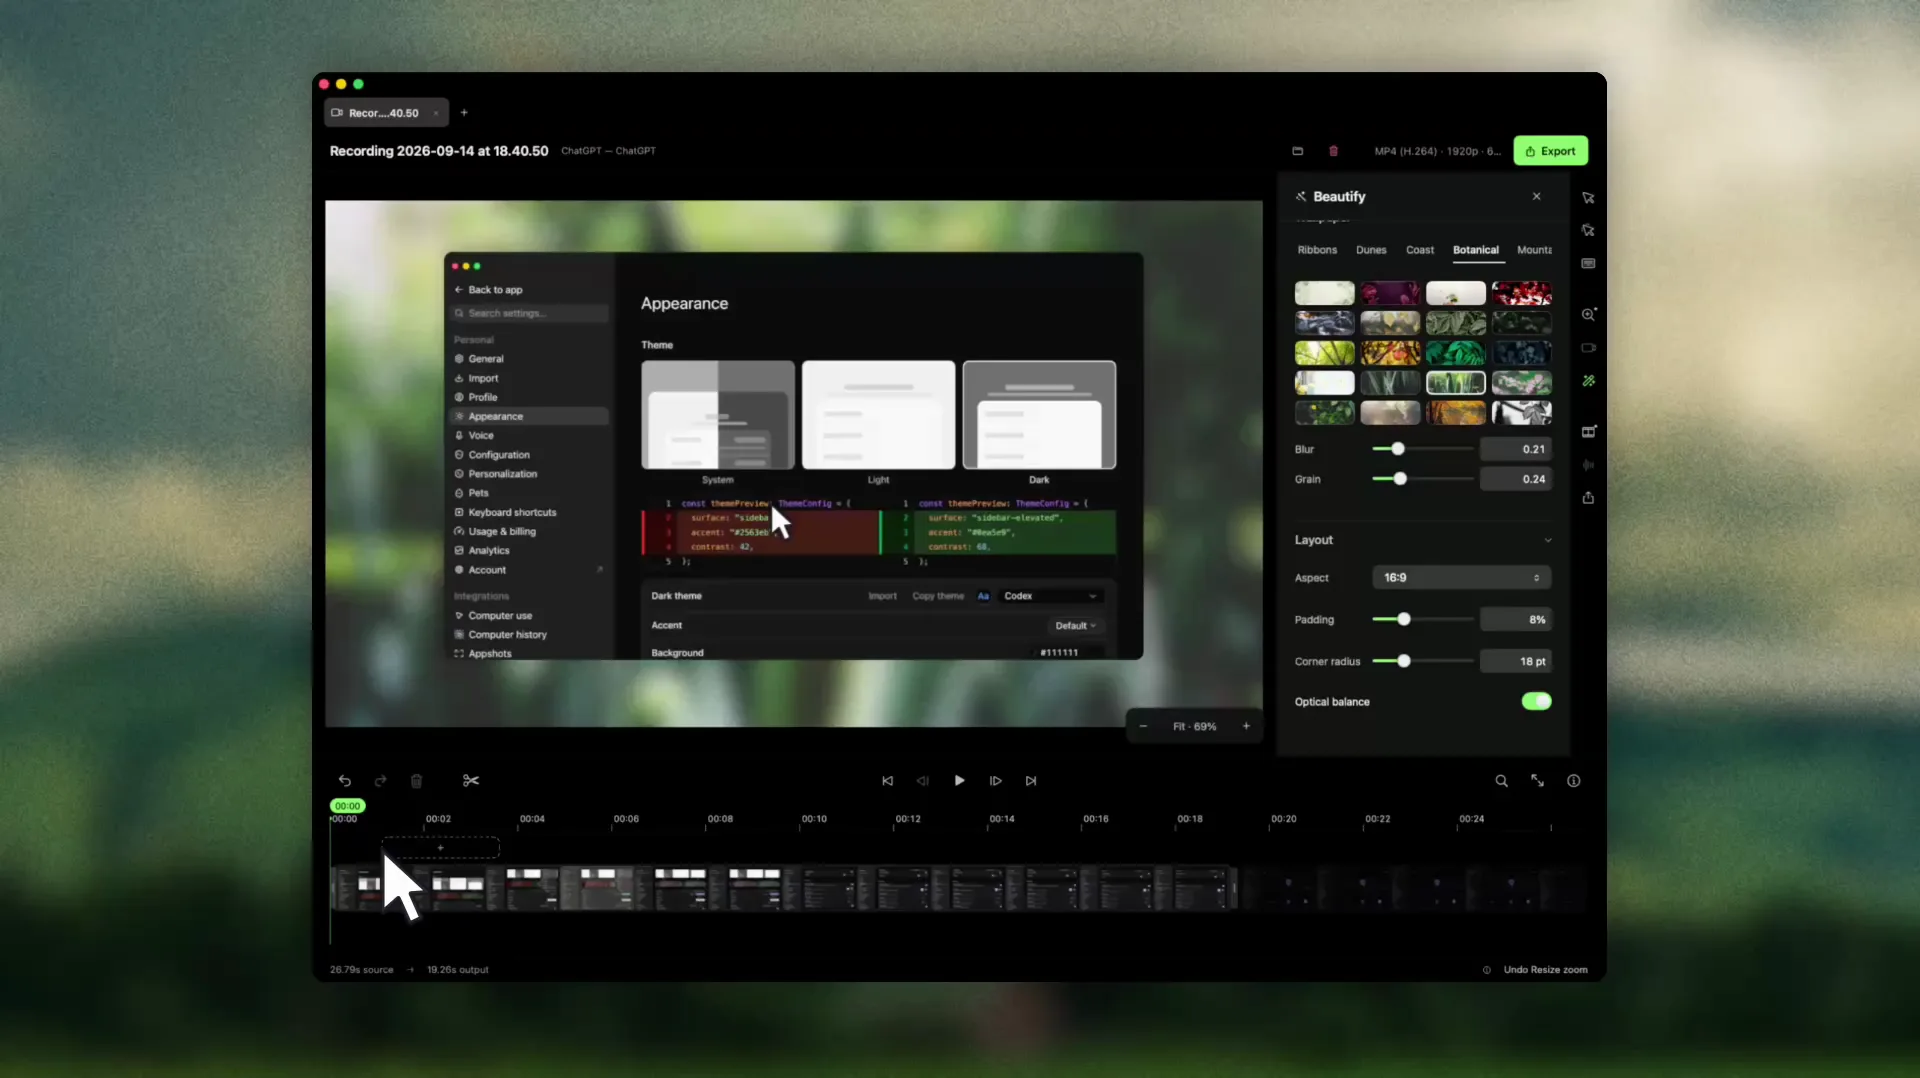
Task: Collapse the Layout section
Action: click(x=1548, y=540)
